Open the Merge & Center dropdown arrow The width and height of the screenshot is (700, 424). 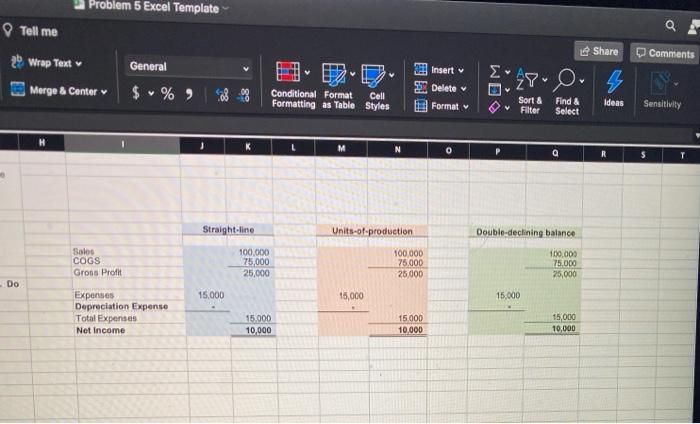coord(104,92)
